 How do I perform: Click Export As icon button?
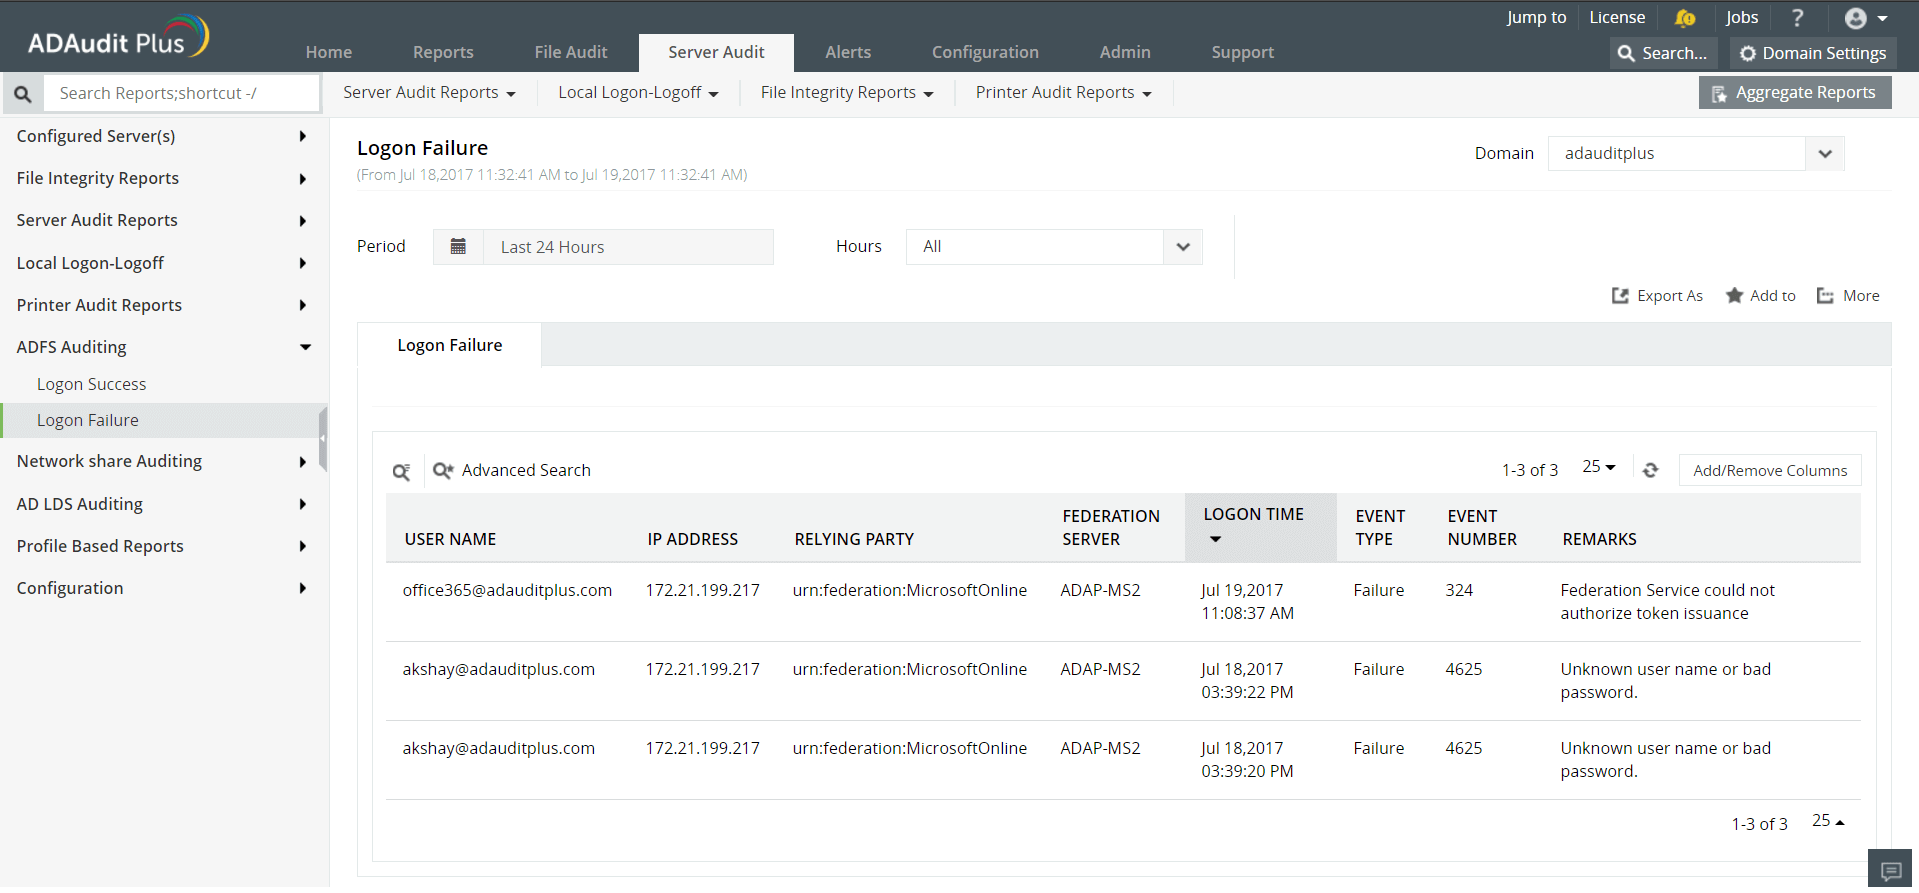coord(1657,296)
